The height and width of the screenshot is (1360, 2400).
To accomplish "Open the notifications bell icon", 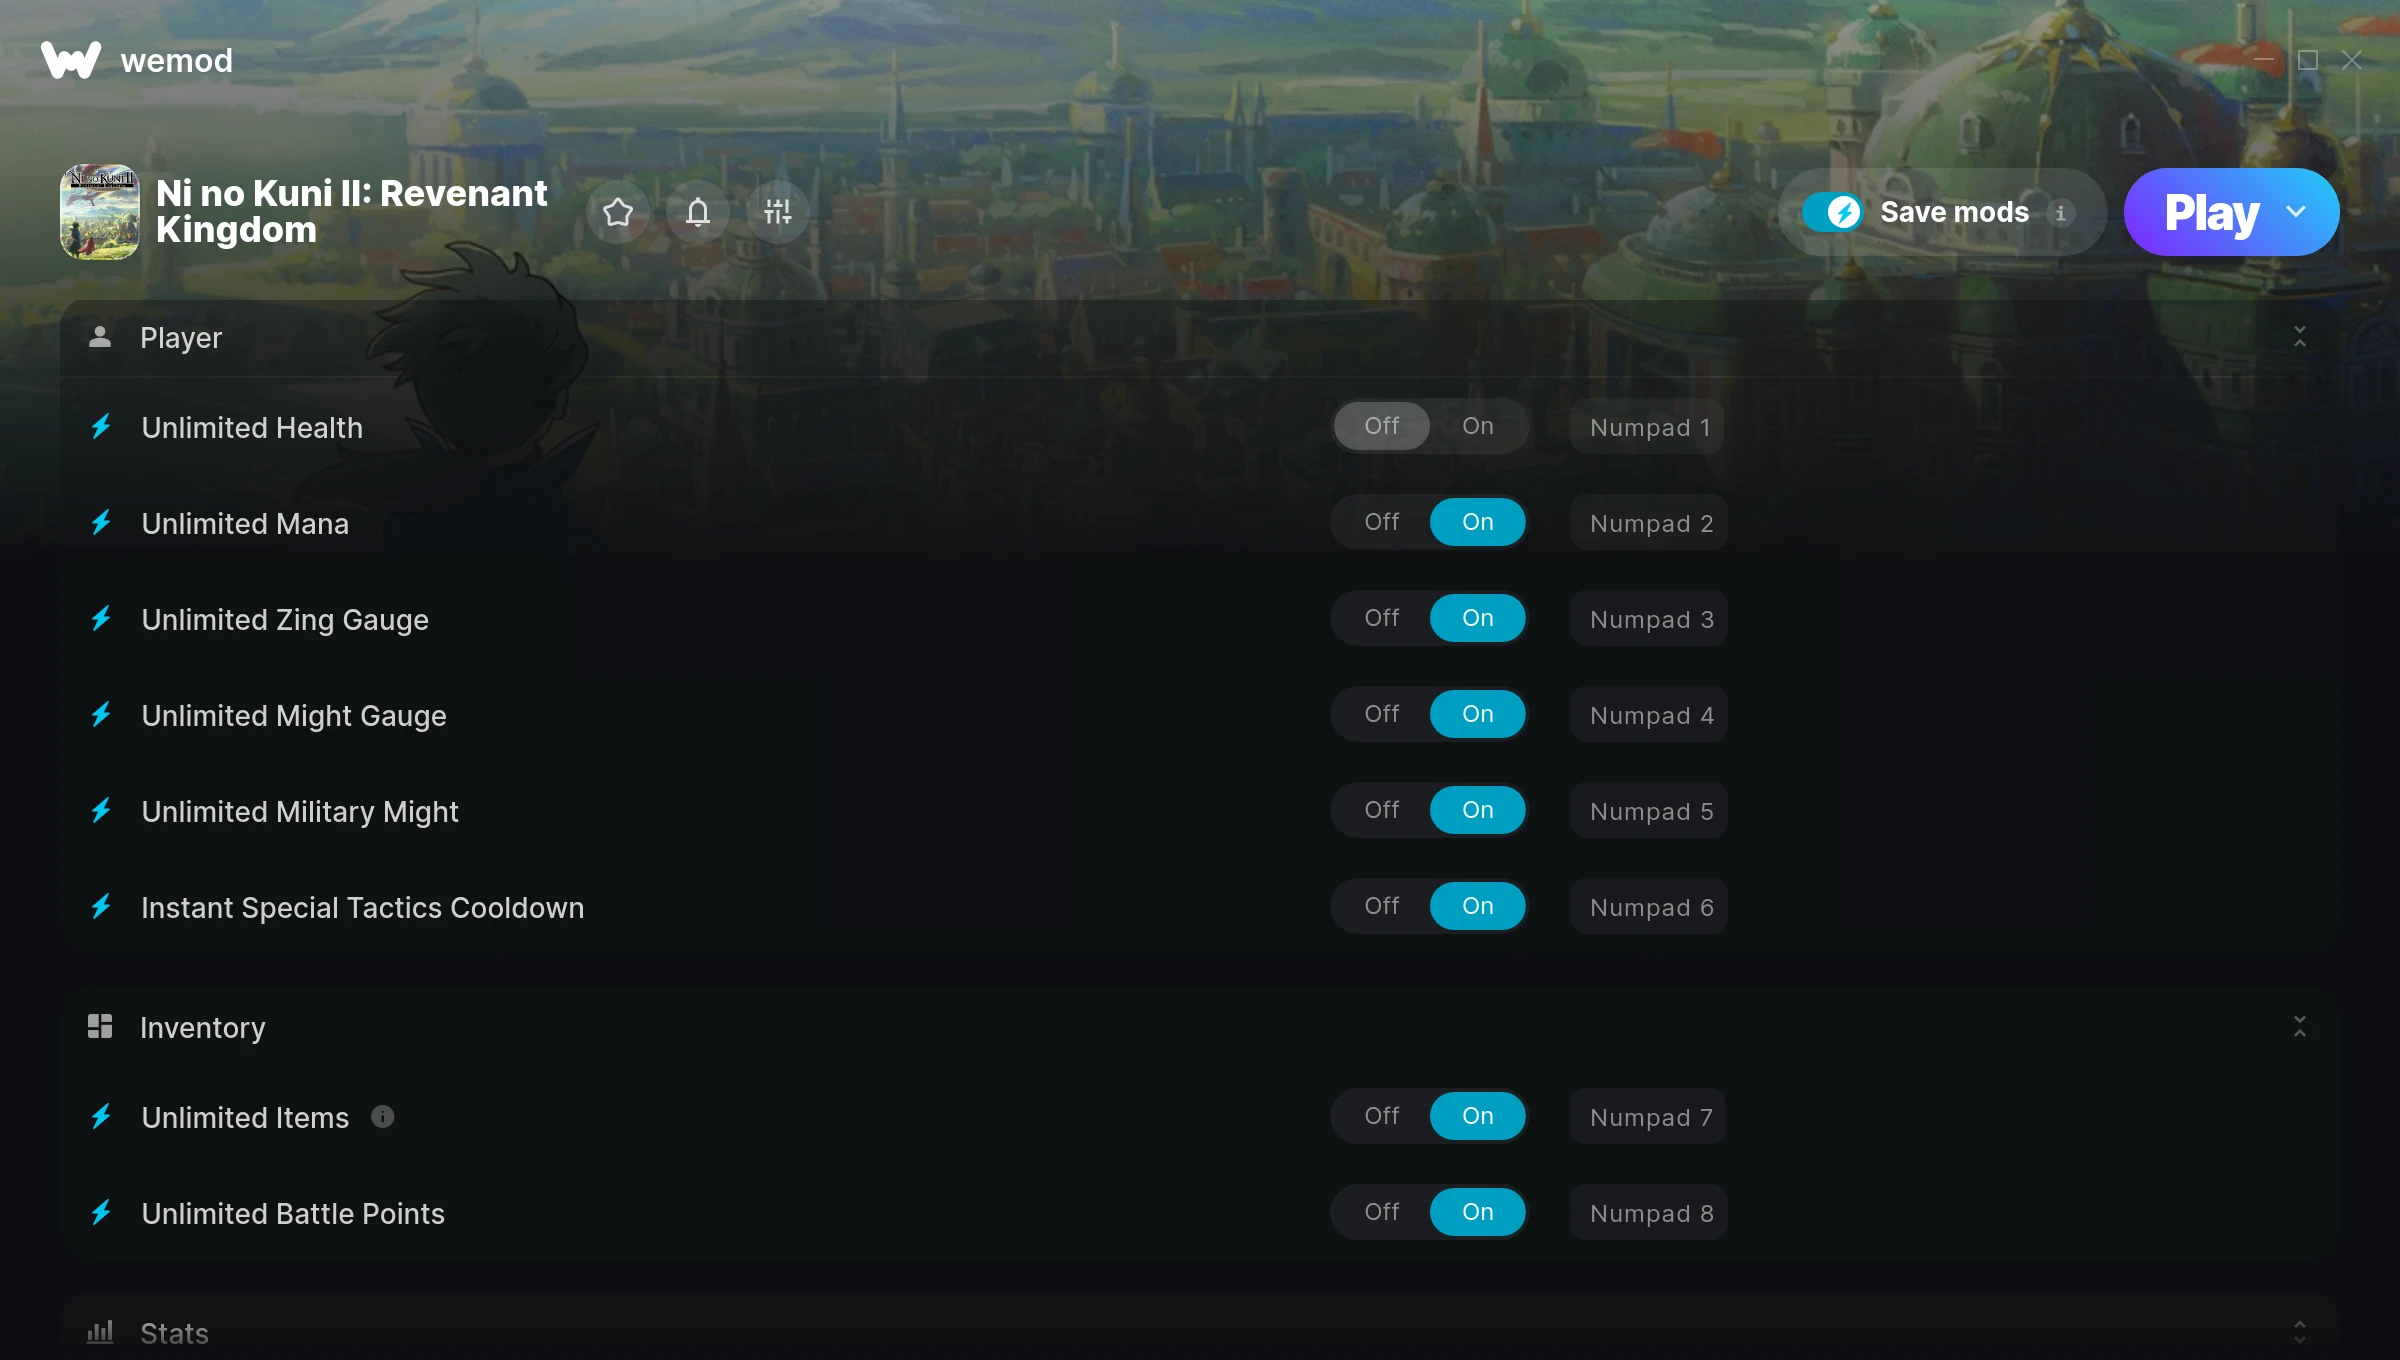I will point(698,212).
